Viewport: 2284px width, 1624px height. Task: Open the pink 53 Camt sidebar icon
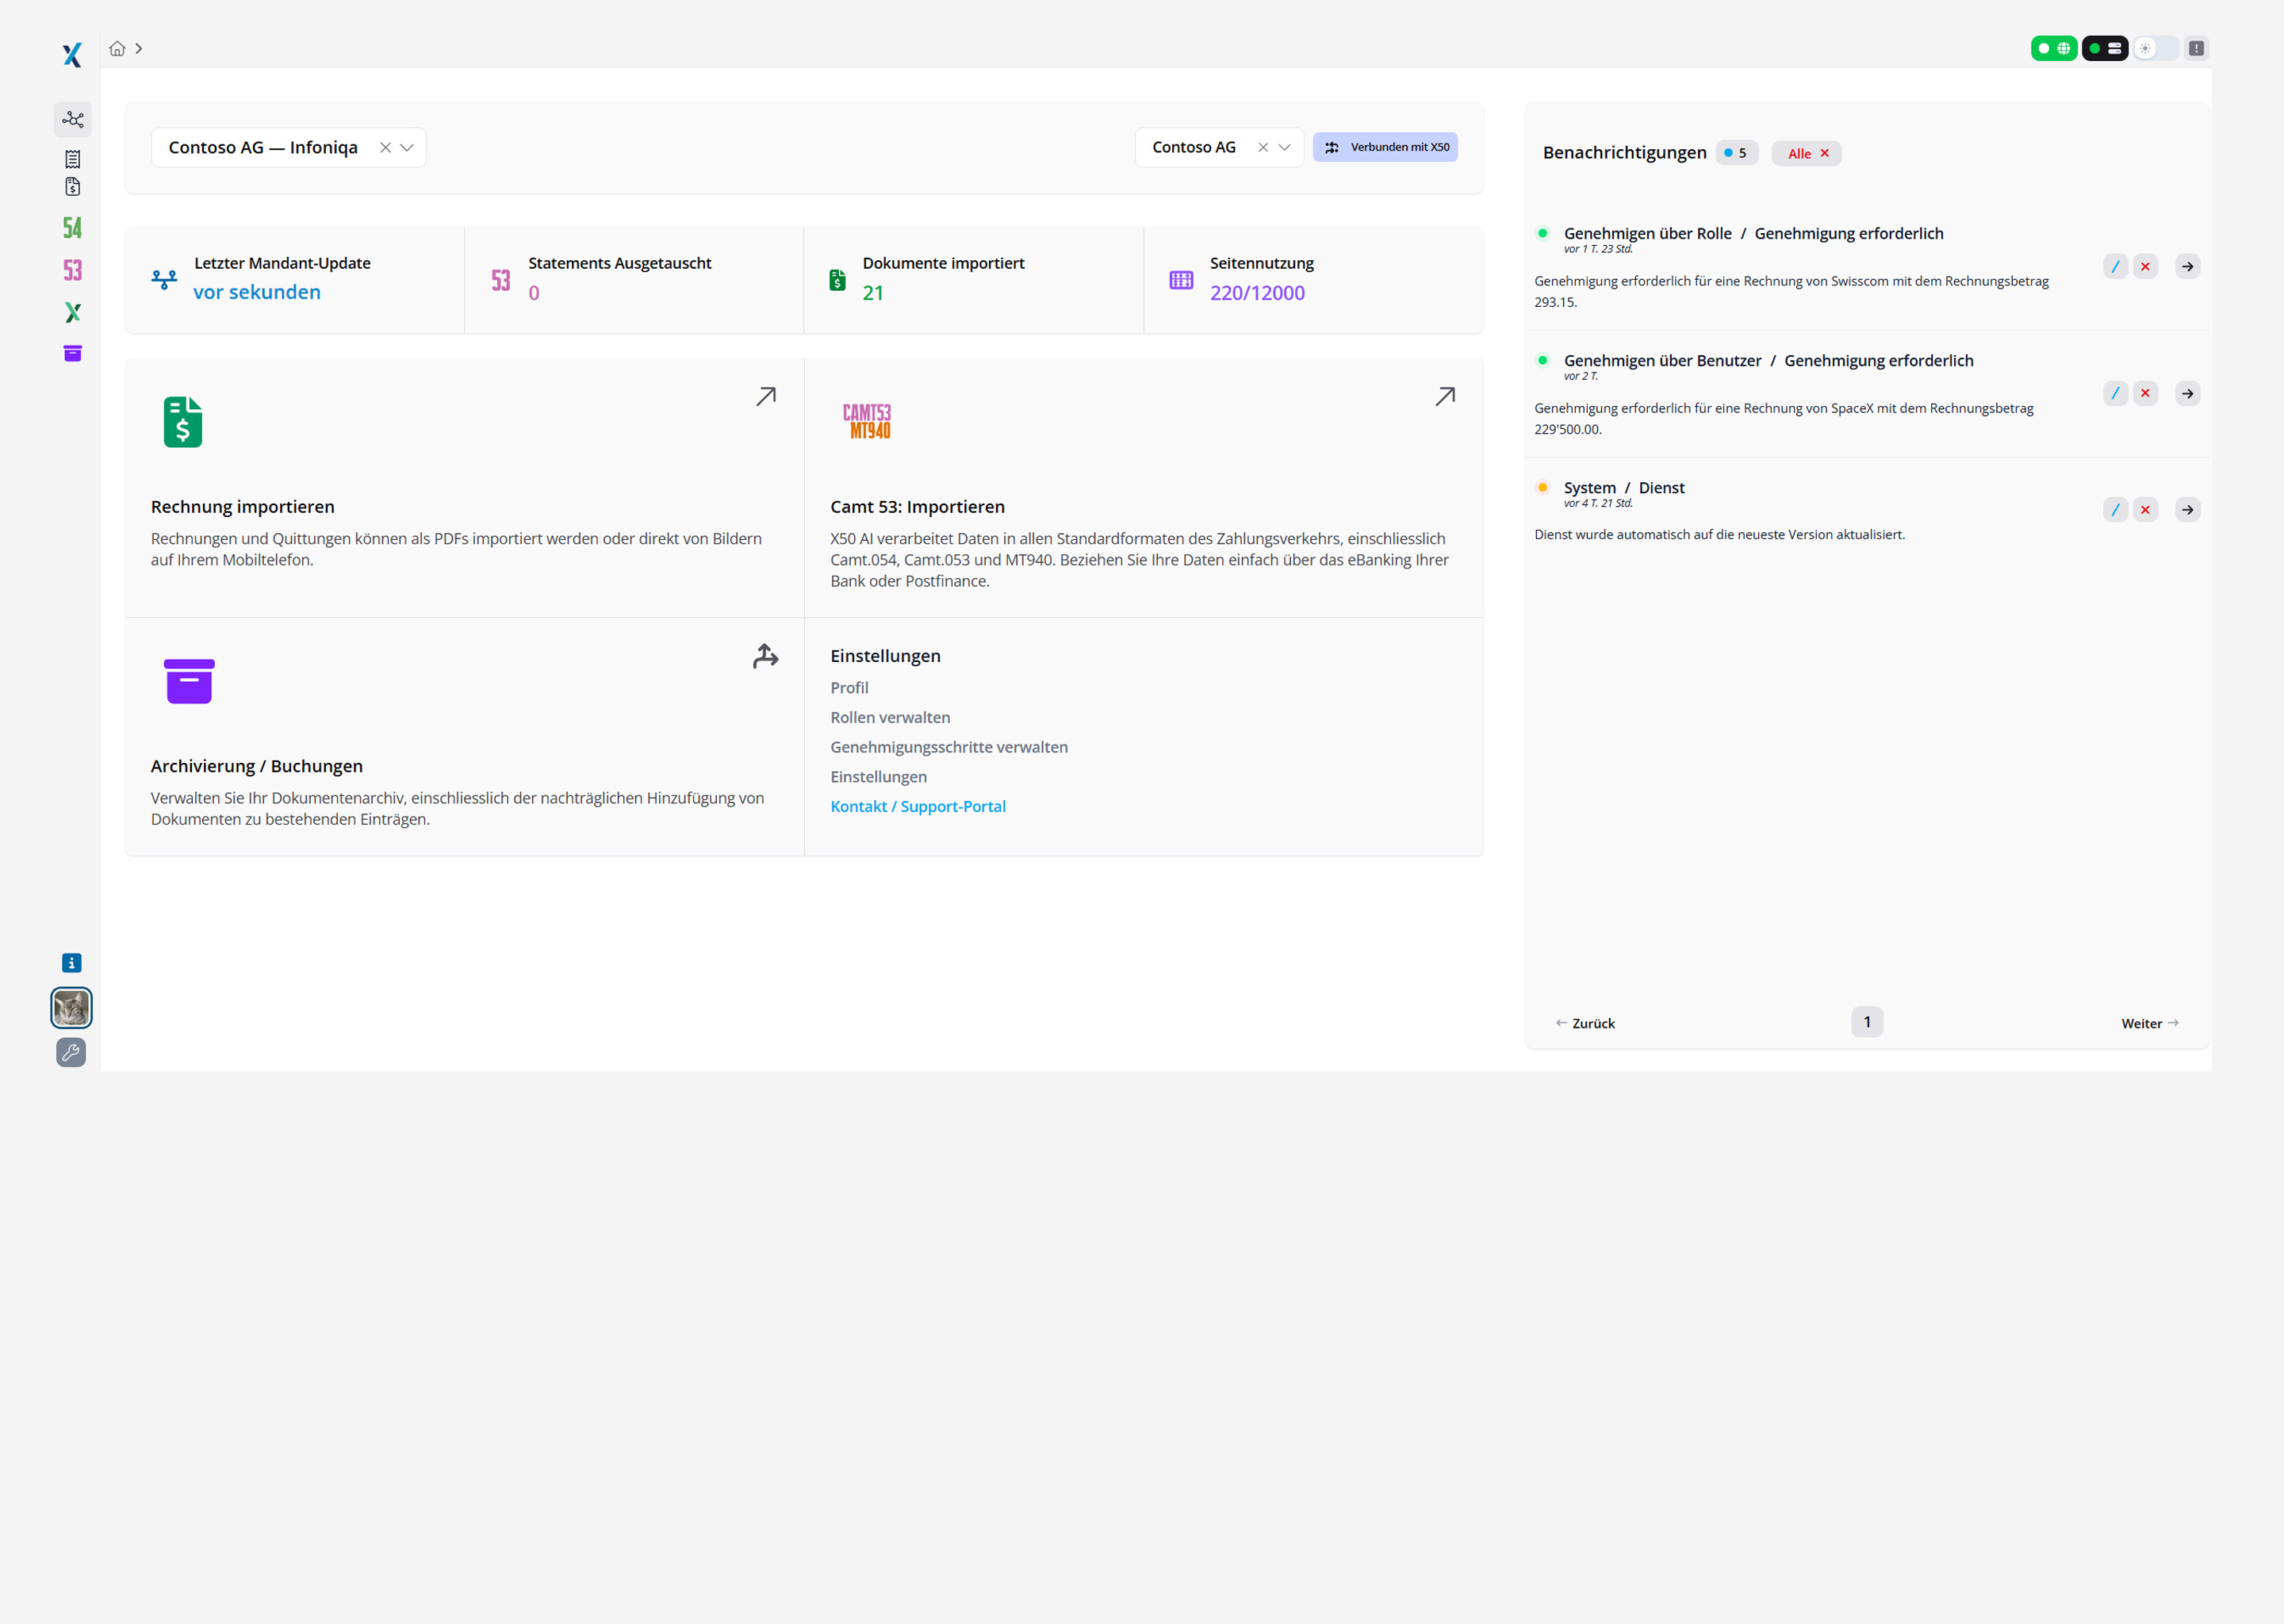pyautogui.click(x=73, y=270)
